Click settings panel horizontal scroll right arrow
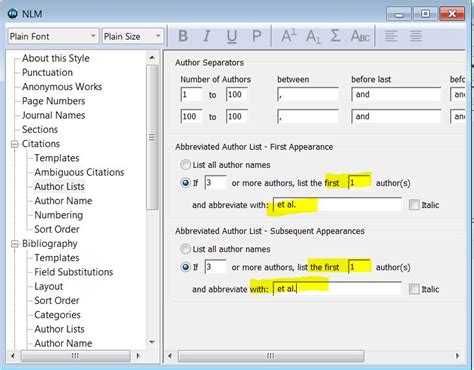The width and height of the screenshot is (474, 370). click(457, 356)
